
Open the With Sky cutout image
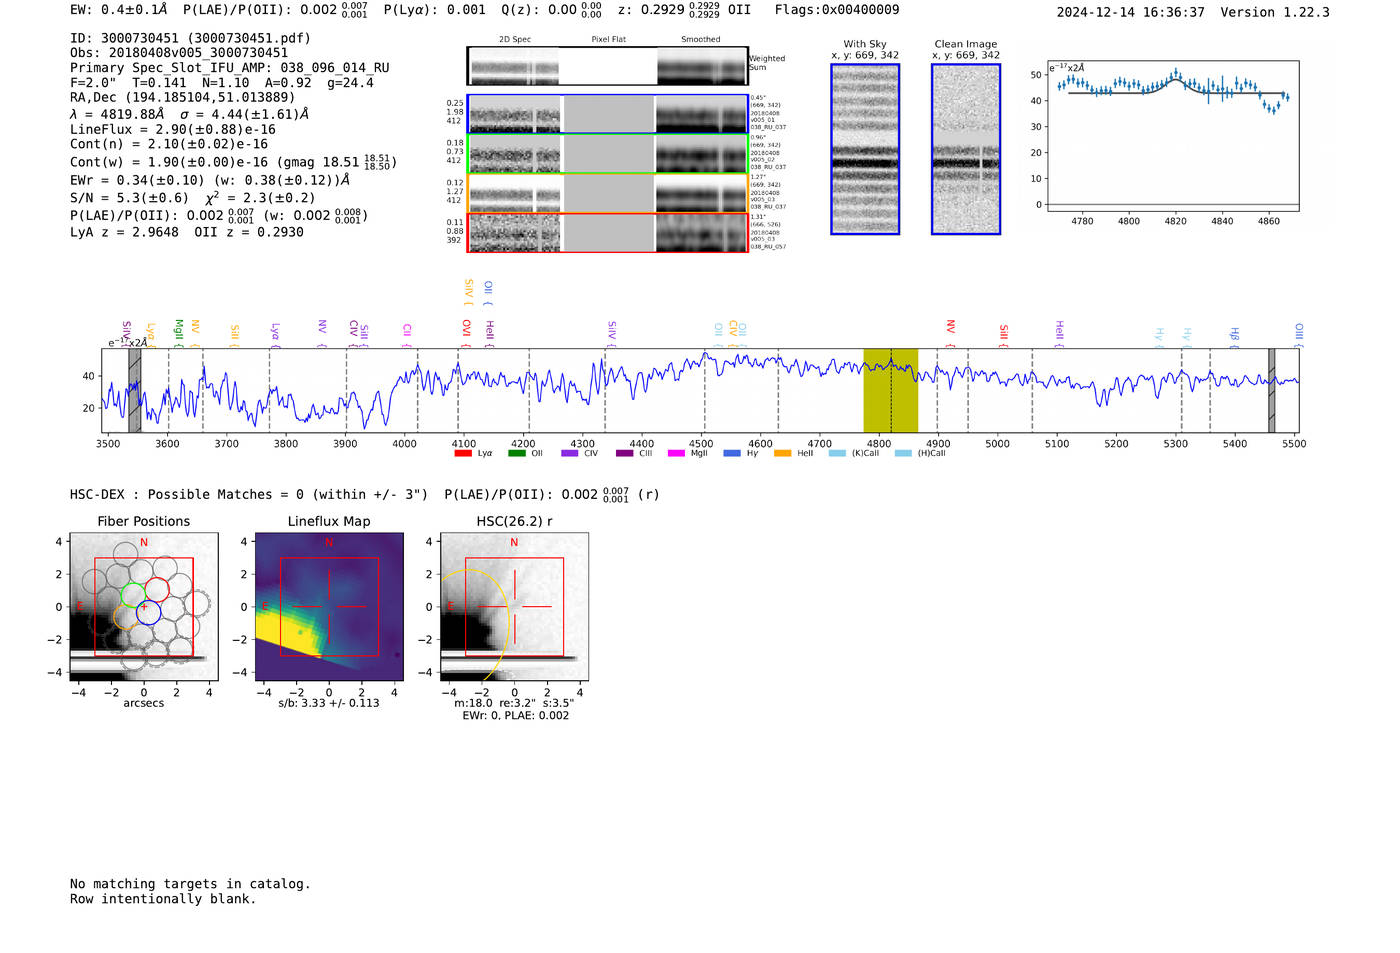[x=865, y=149]
